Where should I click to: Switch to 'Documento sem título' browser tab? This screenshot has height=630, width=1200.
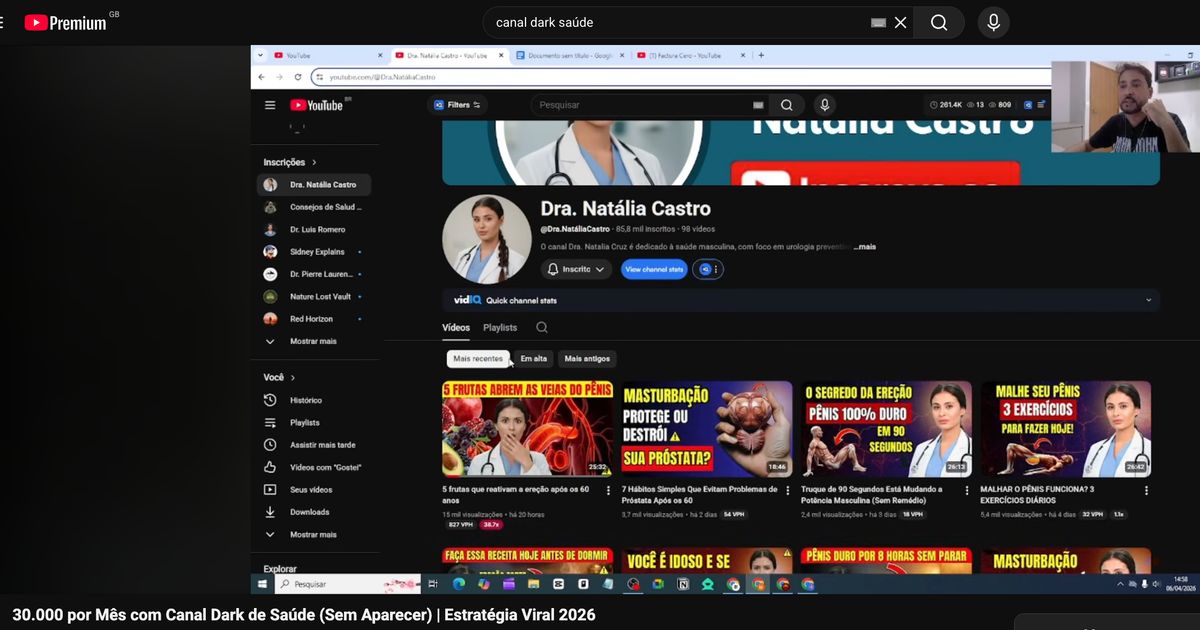tap(572, 56)
